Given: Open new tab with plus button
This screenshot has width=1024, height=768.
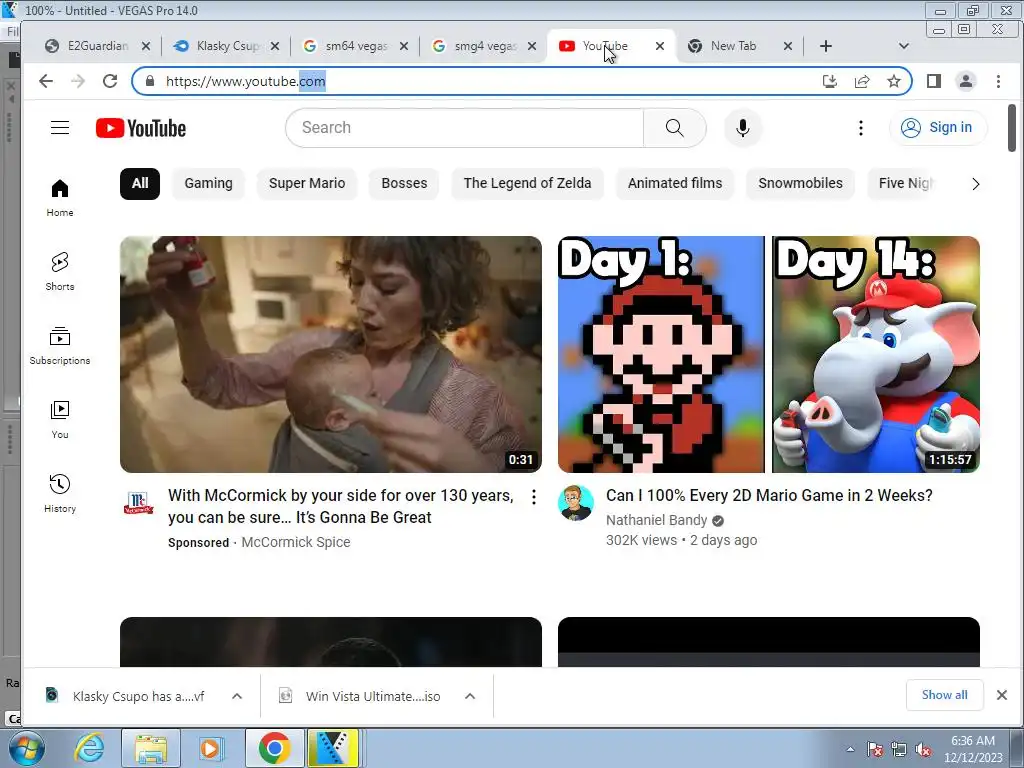Looking at the screenshot, I should [x=825, y=46].
